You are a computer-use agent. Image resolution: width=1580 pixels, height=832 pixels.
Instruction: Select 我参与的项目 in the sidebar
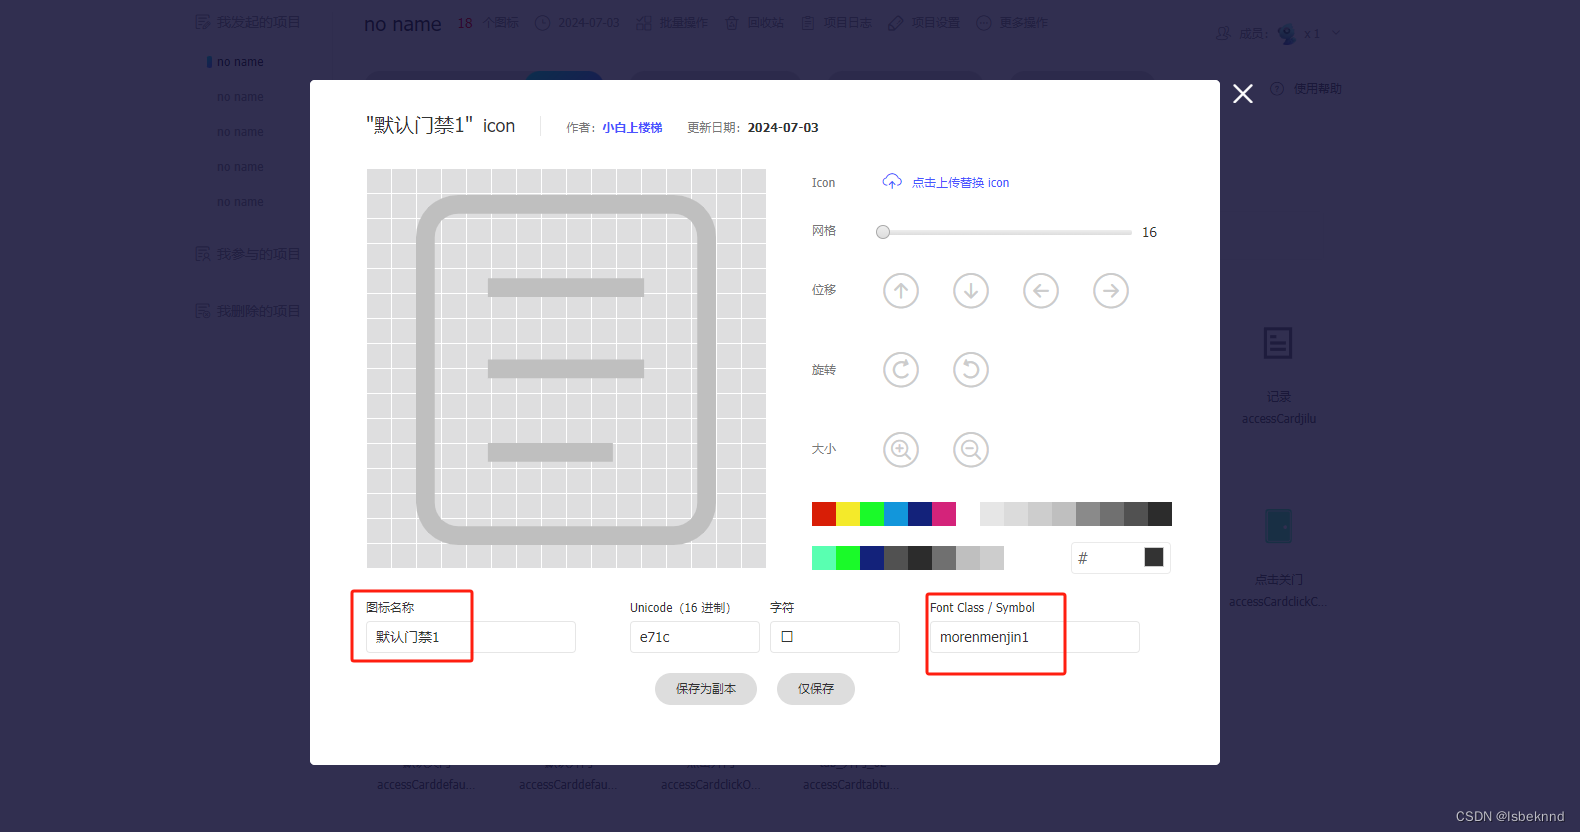248,254
